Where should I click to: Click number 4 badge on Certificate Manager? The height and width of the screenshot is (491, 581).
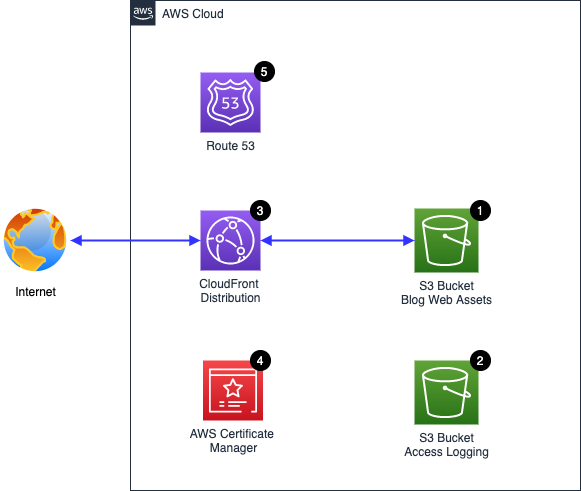(260, 361)
